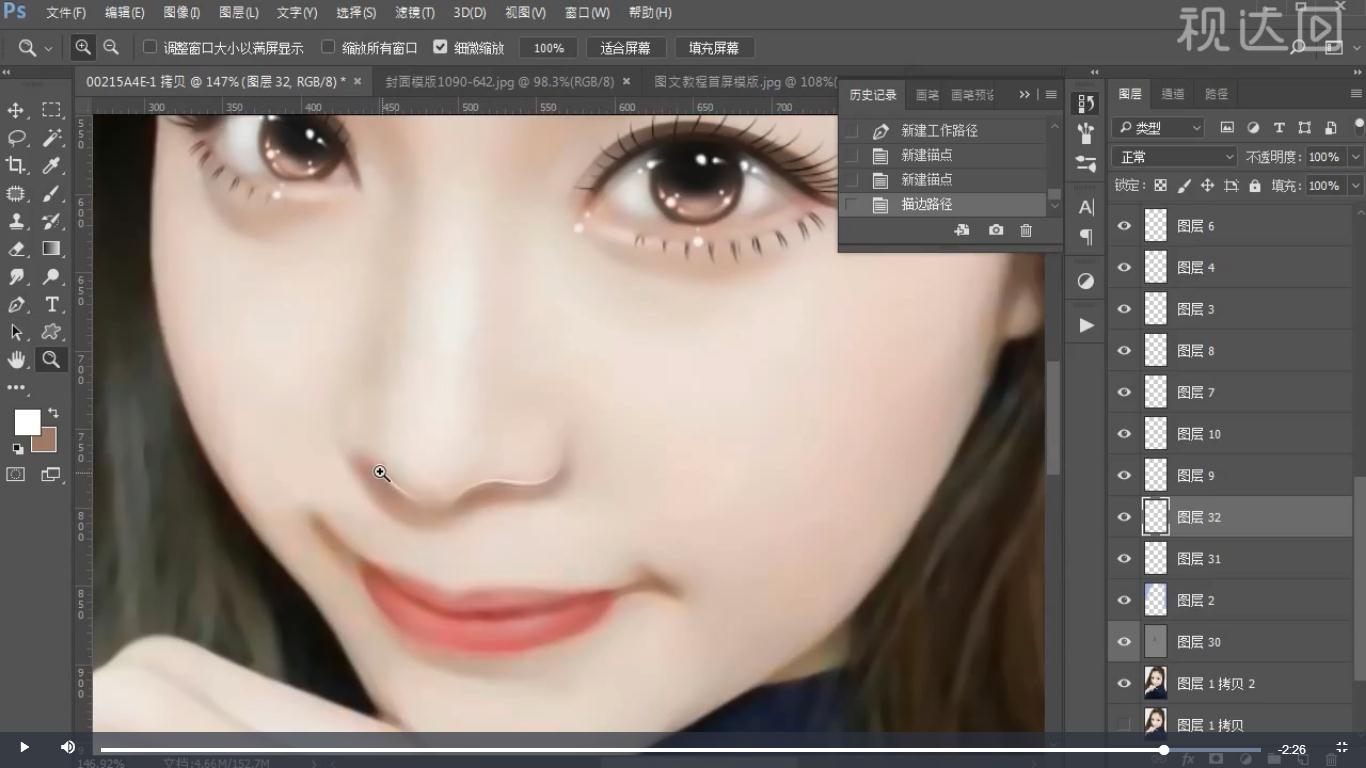Hide layer 图层 6
The image size is (1366, 768).
pyautogui.click(x=1124, y=226)
